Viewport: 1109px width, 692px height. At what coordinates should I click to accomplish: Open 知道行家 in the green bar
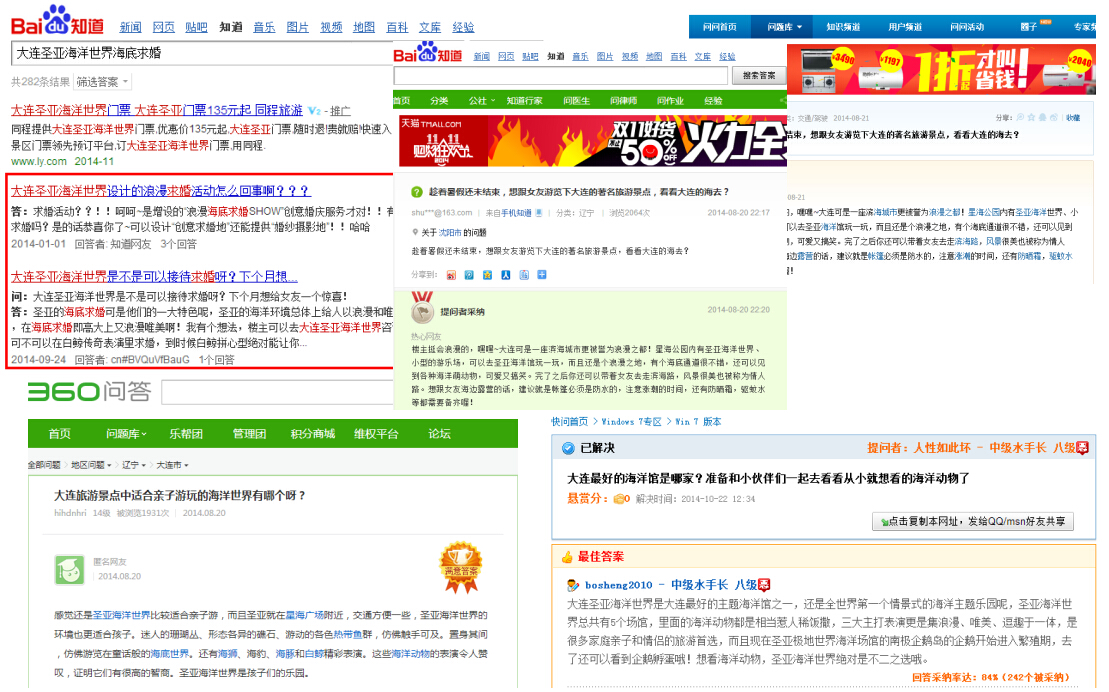coord(524,100)
